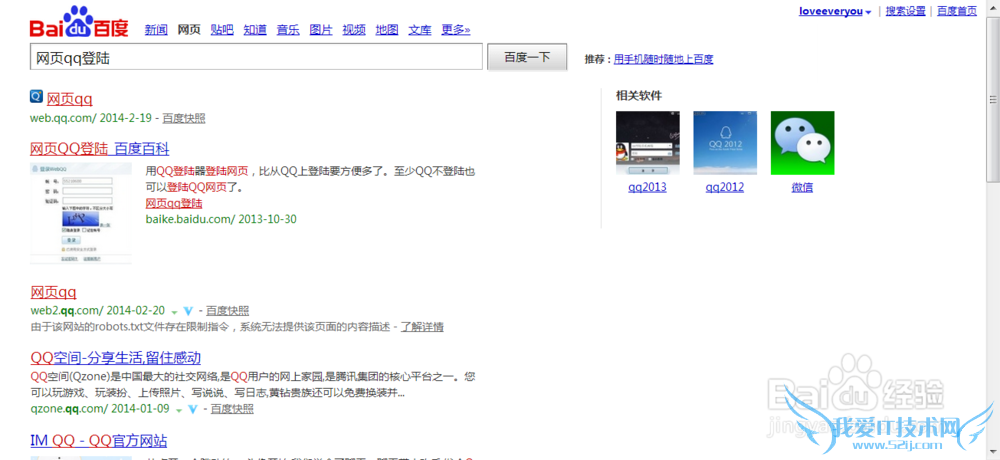
Task: View 百度快照 for web.qq.com result
Action: point(184,118)
